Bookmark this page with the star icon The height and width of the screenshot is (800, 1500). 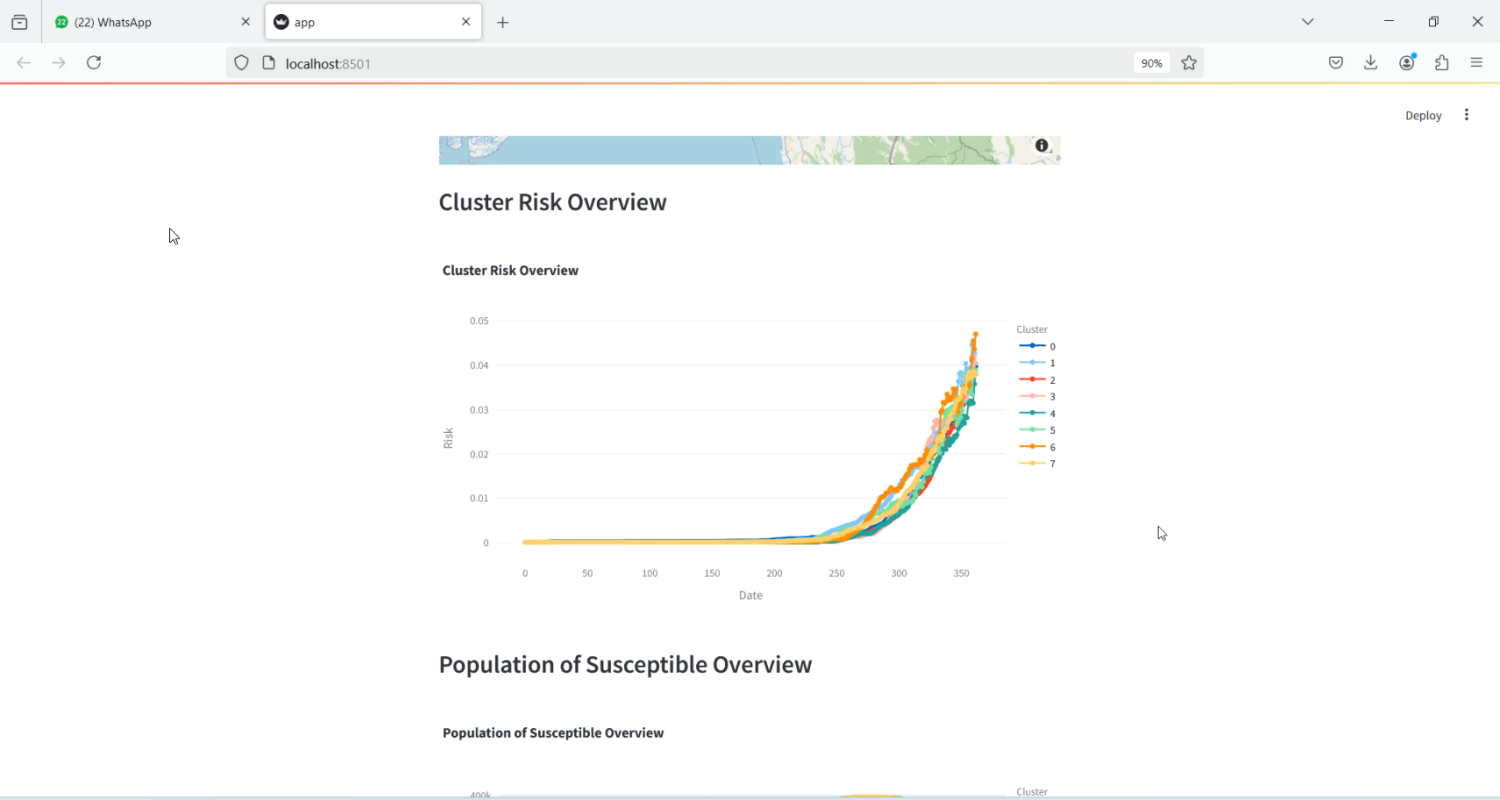coord(1189,63)
